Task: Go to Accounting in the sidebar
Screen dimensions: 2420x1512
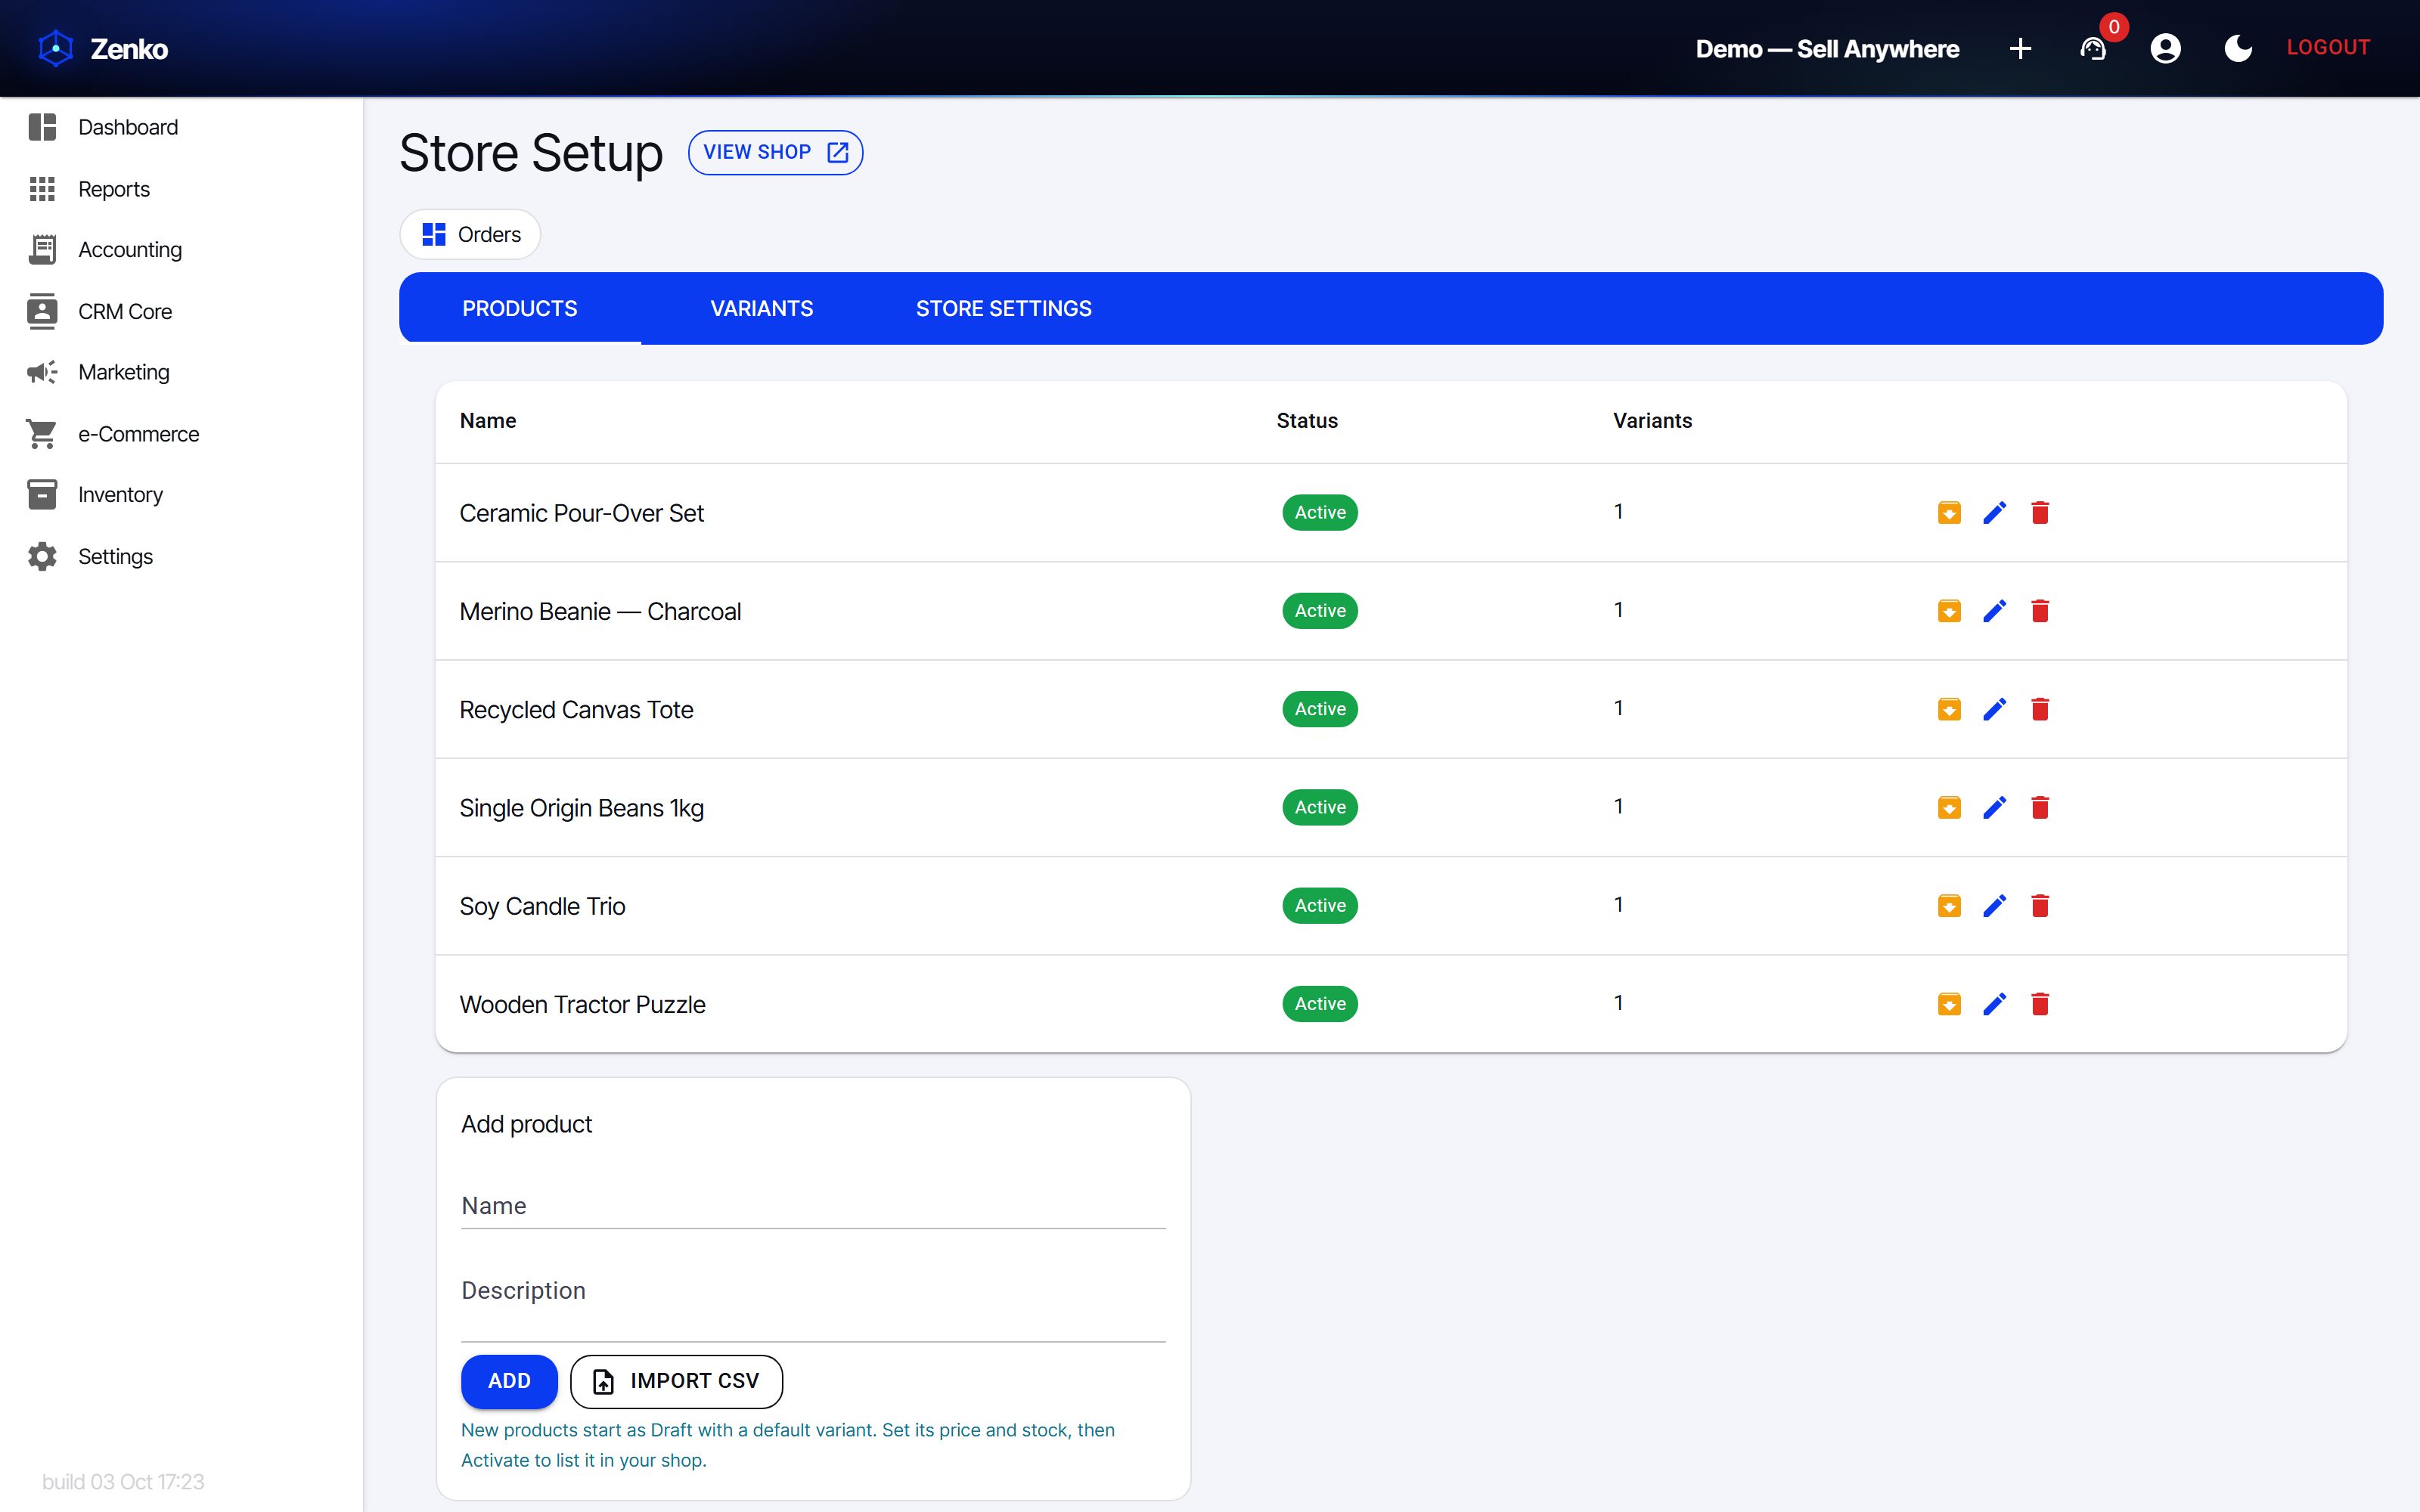Action: [181, 250]
